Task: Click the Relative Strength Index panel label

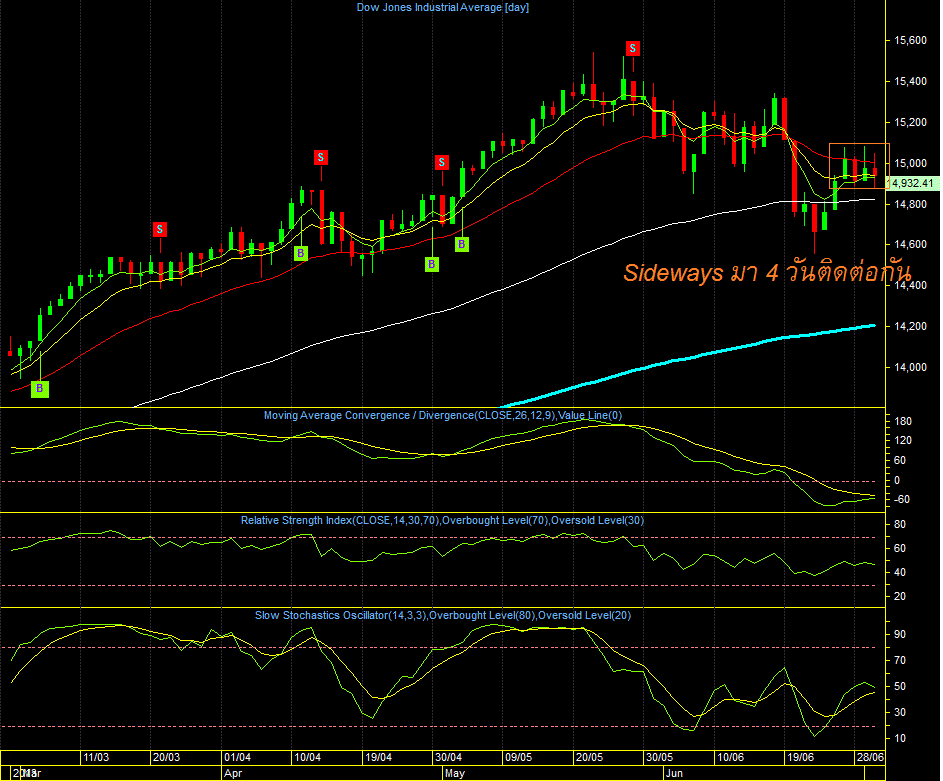Action: [x=442, y=521]
